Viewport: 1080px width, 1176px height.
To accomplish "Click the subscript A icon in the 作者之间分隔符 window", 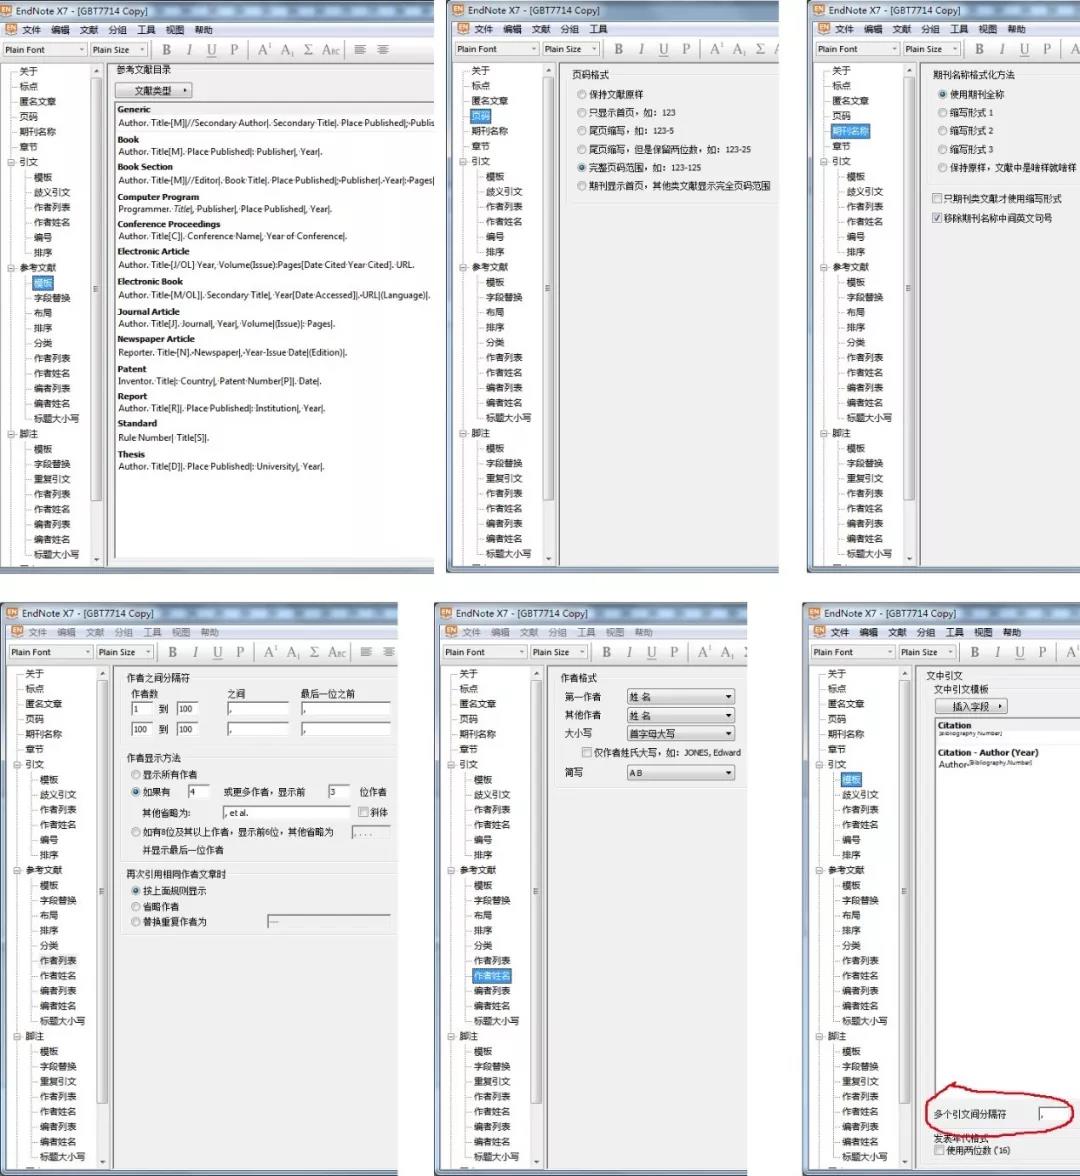I will (292, 652).
